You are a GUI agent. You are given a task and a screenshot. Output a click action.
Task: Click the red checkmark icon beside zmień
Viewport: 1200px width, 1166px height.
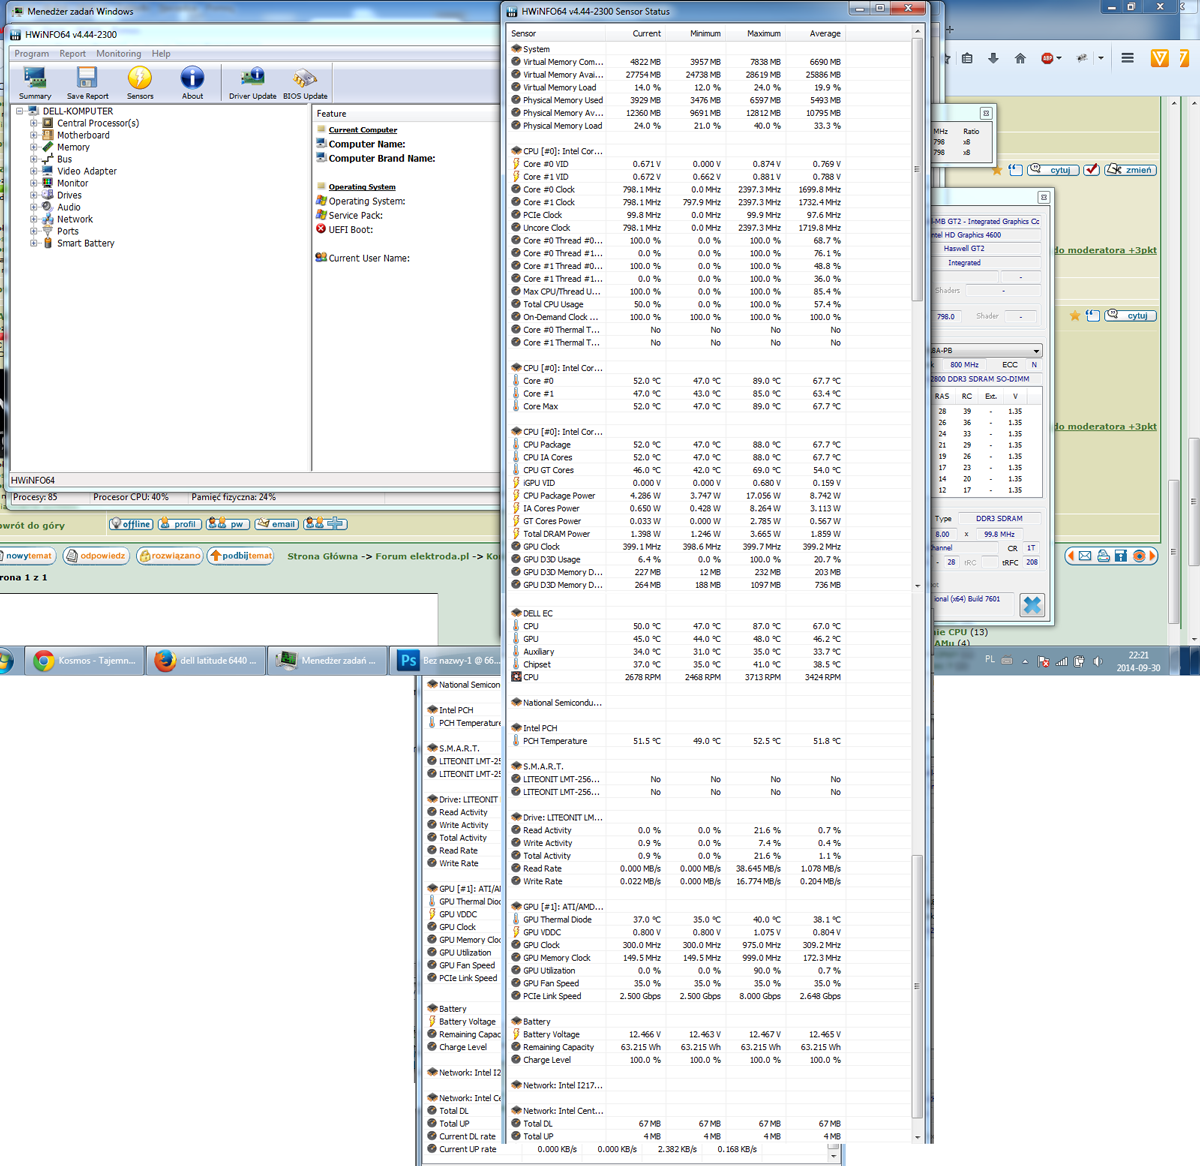click(x=1092, y=169)
